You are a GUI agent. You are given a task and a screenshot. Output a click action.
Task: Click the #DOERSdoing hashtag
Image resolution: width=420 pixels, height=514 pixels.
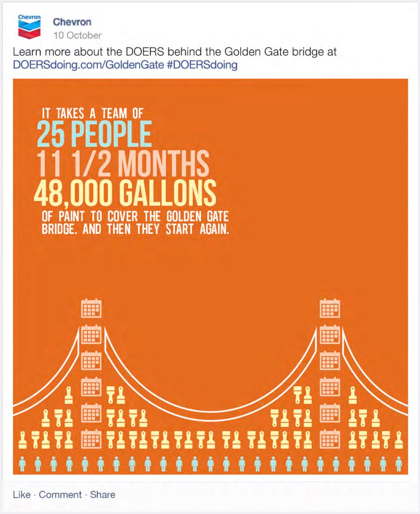(202, 64)
